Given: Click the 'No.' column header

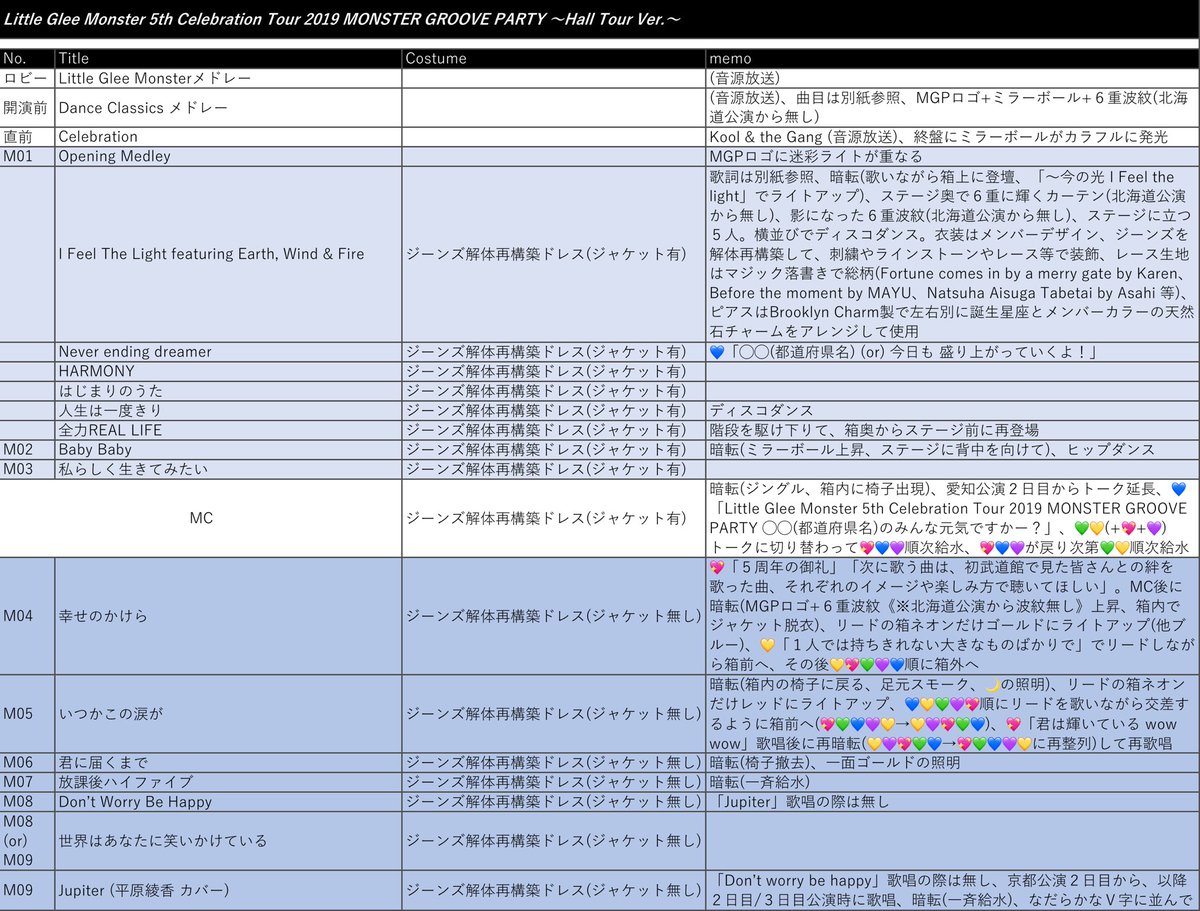Looking at the screenshot, I should tap(28, 59).
